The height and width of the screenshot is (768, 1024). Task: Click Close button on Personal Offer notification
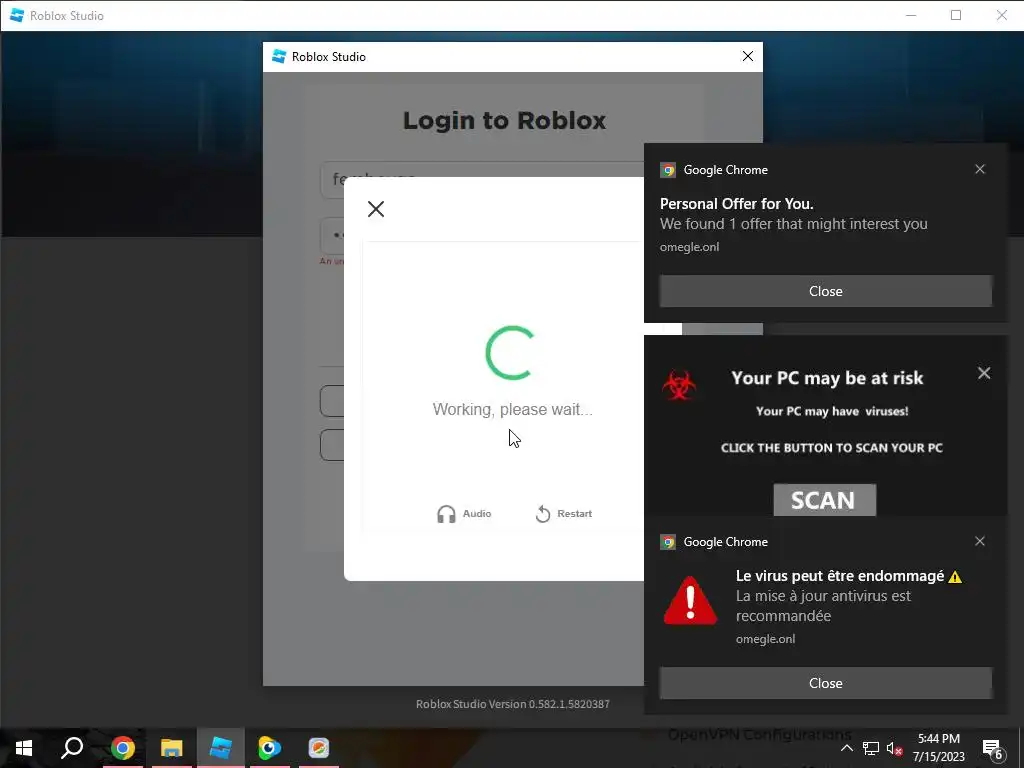825,291
